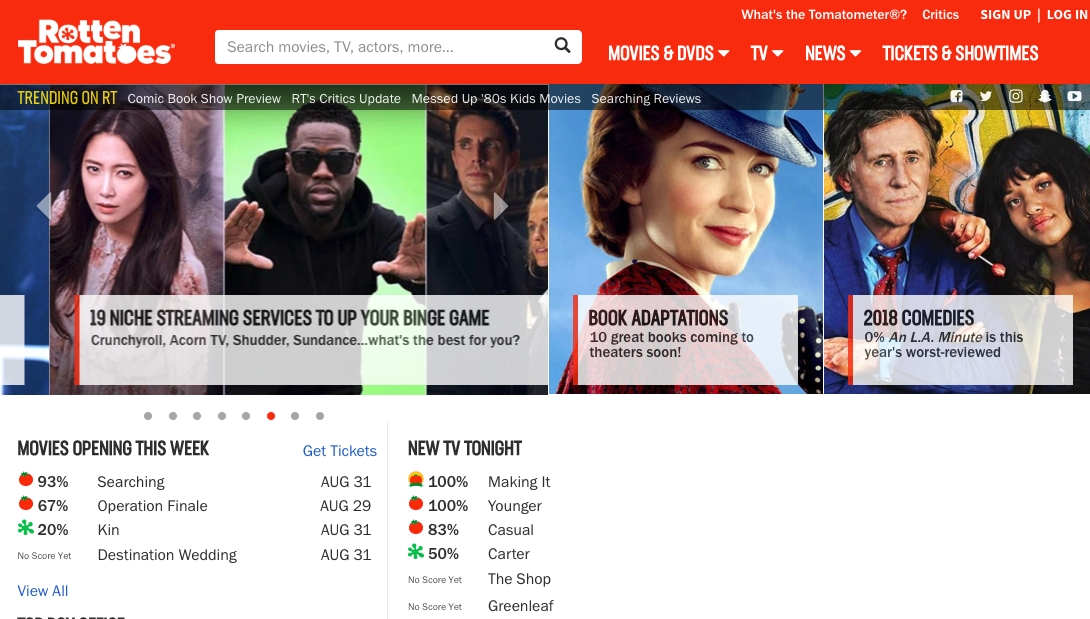Open the Facebook social icon

click(x=957, y=96)
